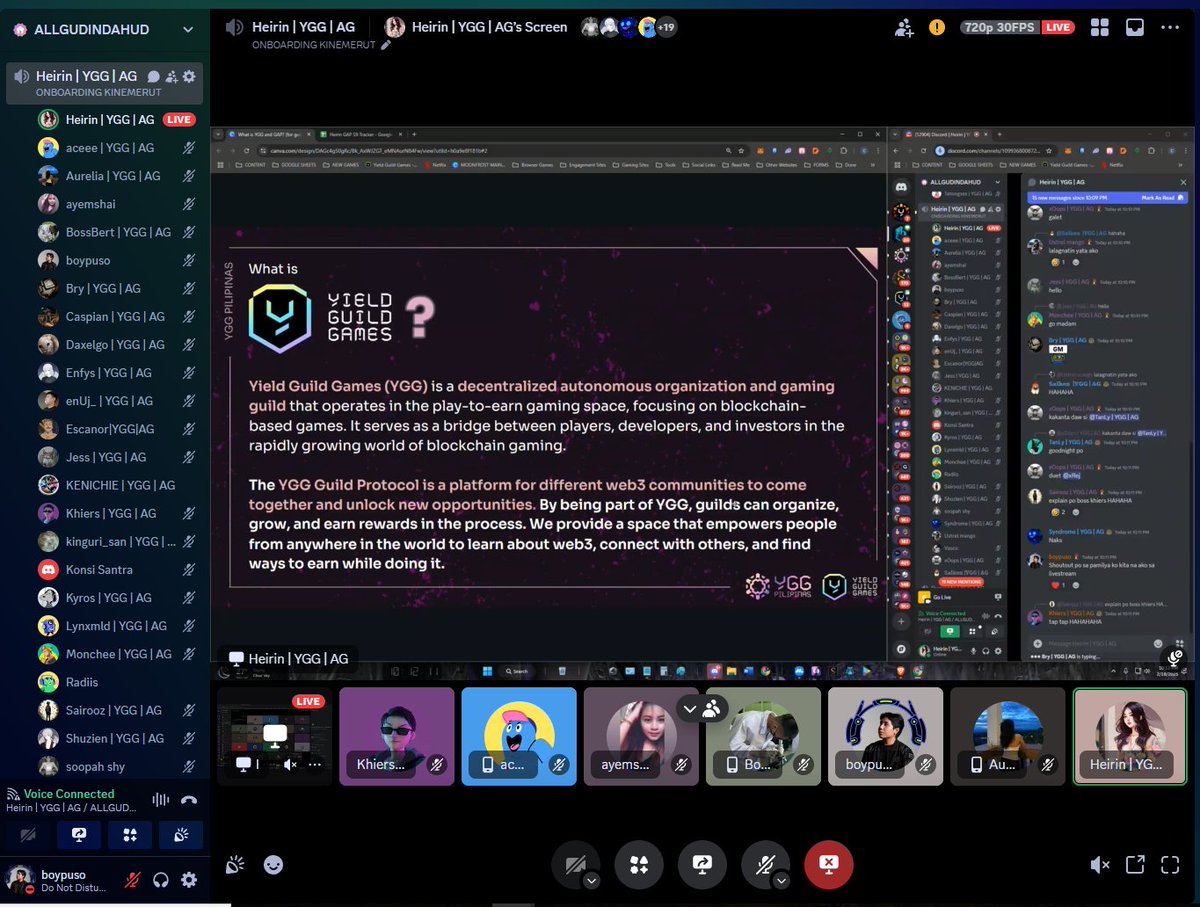Open noise suppression icon beside Voice Connected

pos(160,800)
